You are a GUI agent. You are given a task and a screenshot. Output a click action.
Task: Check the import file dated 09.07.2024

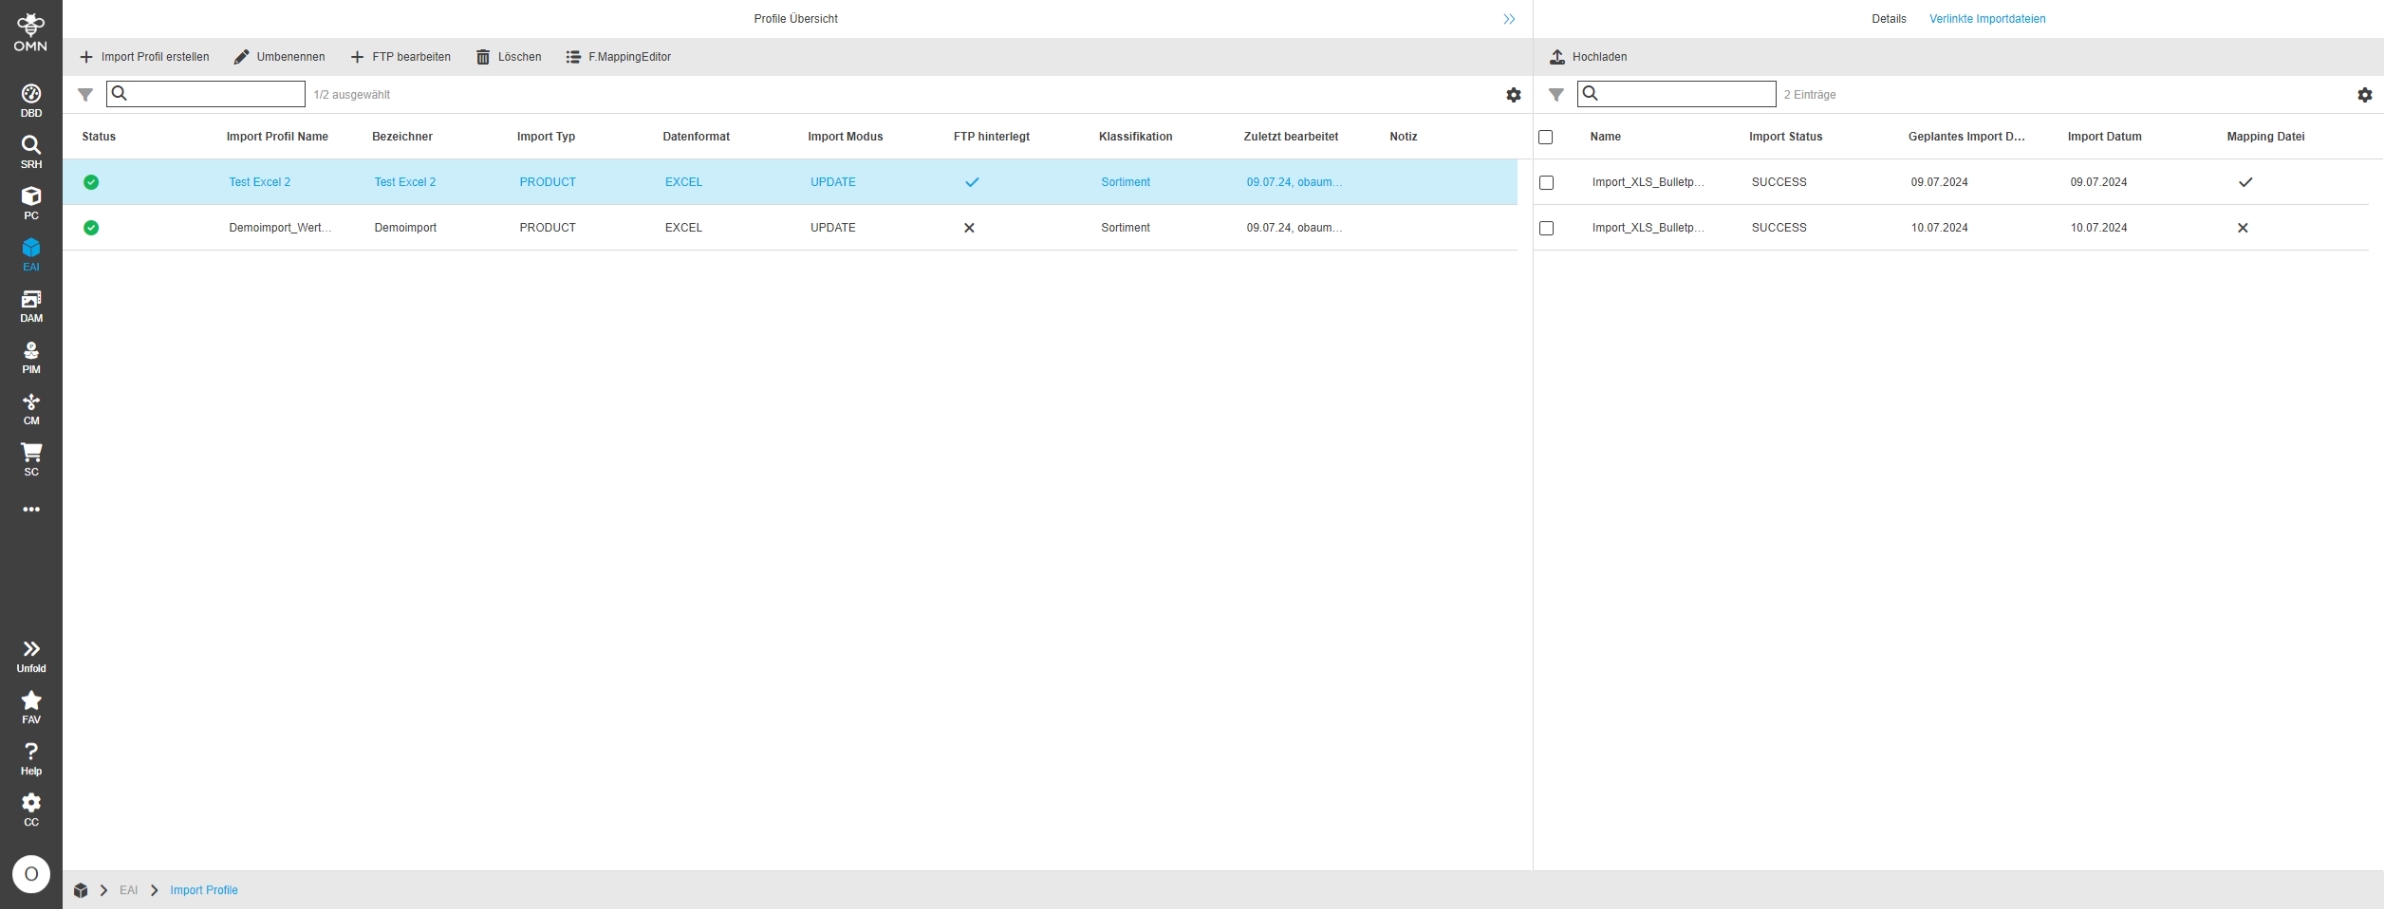[1546, 183]
